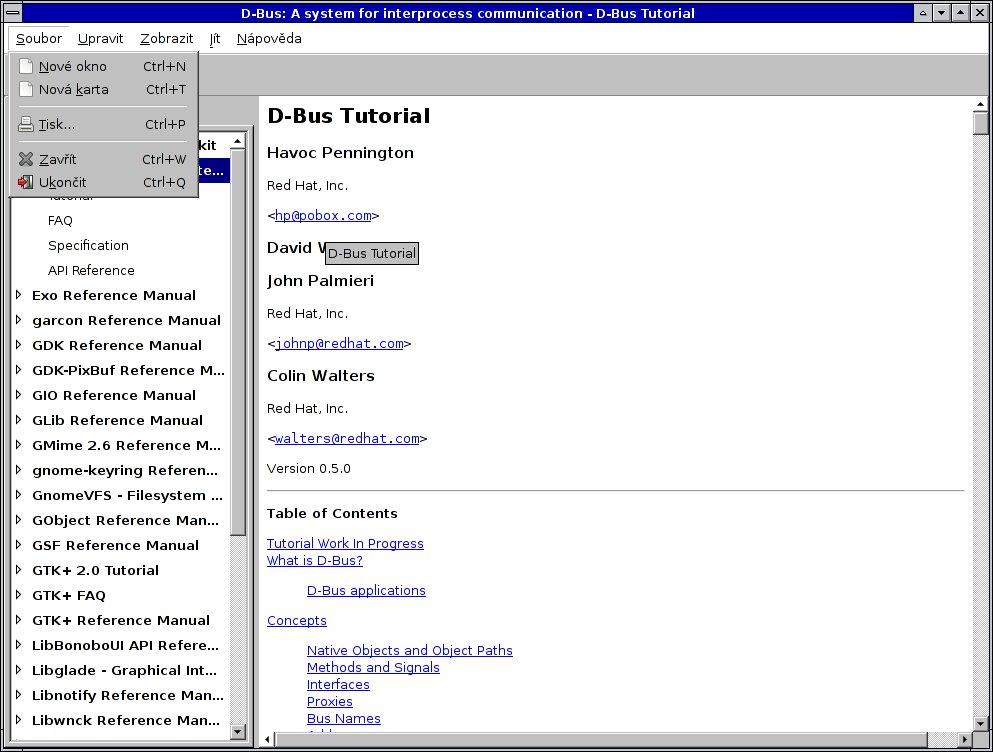Select Specification in the sidebar tree

pos(88,245)
